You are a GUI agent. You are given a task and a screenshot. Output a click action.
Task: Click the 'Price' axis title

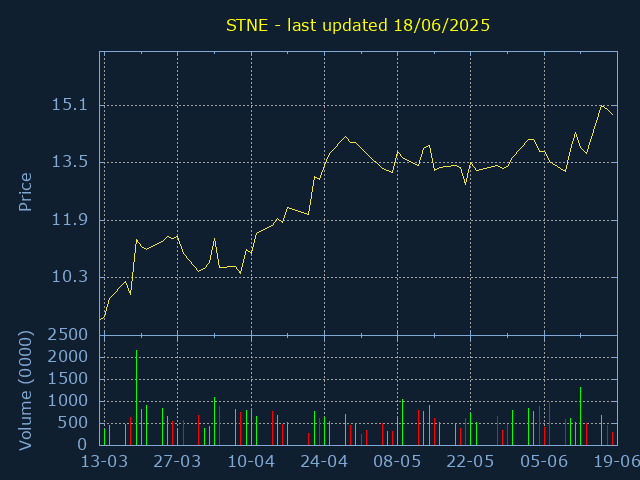click(25, 192)
